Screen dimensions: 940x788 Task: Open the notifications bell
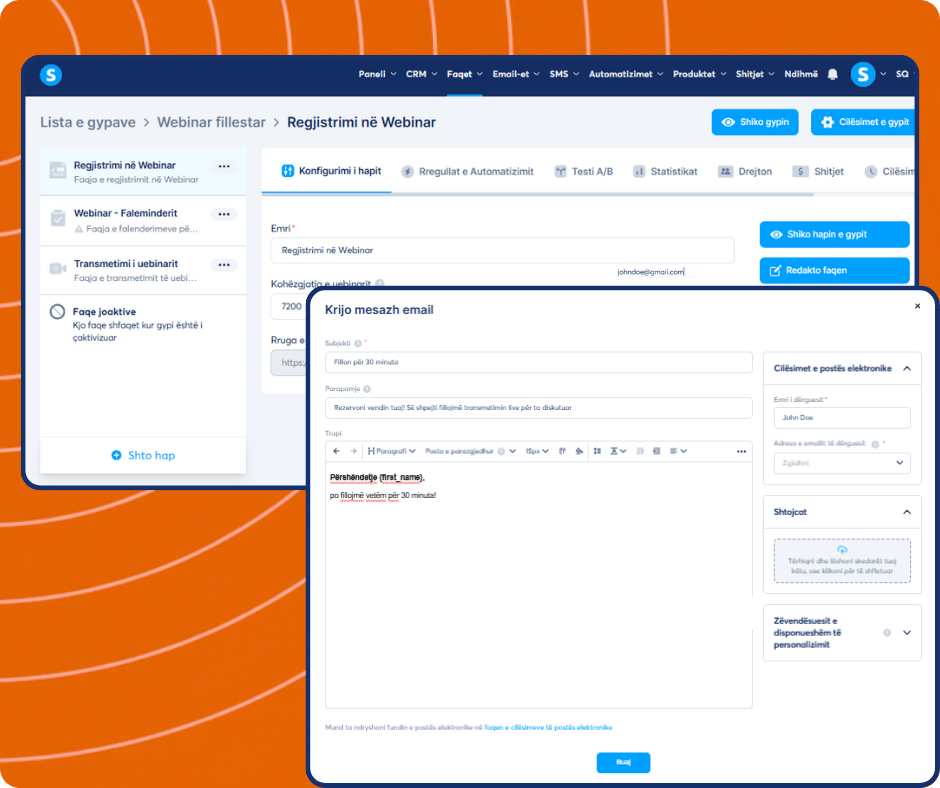coord(833,74)
